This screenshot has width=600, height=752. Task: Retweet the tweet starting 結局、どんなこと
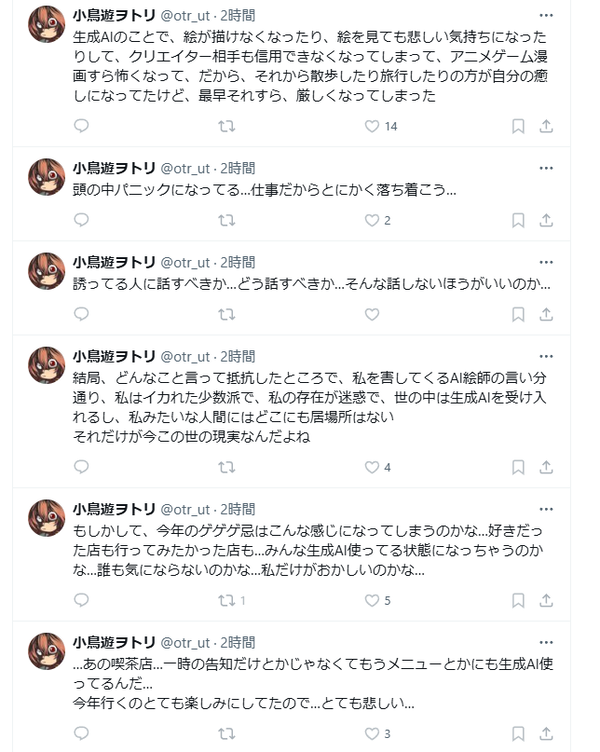[x=226, y=467]
